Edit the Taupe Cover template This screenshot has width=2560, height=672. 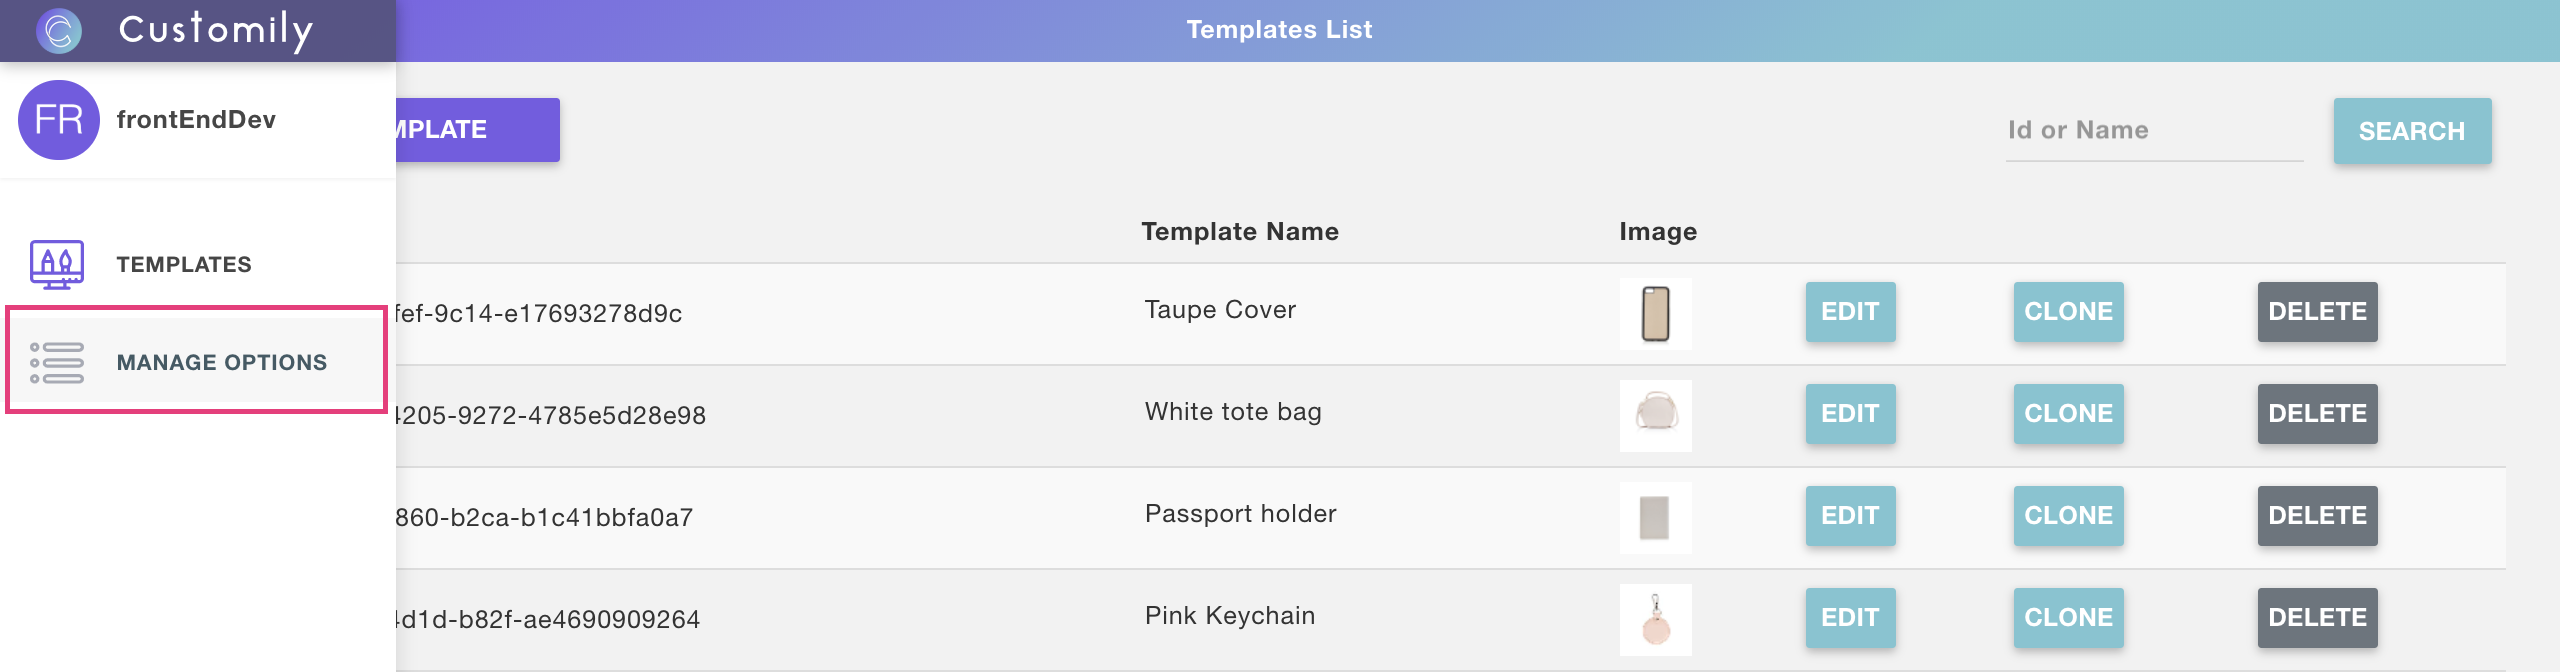pos(1850,312)
